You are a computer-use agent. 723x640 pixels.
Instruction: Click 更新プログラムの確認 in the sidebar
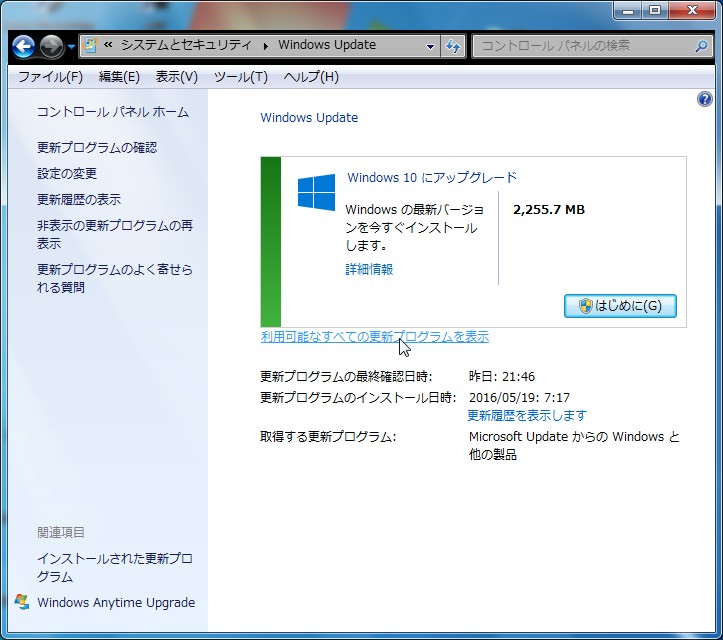pos(97,148)
